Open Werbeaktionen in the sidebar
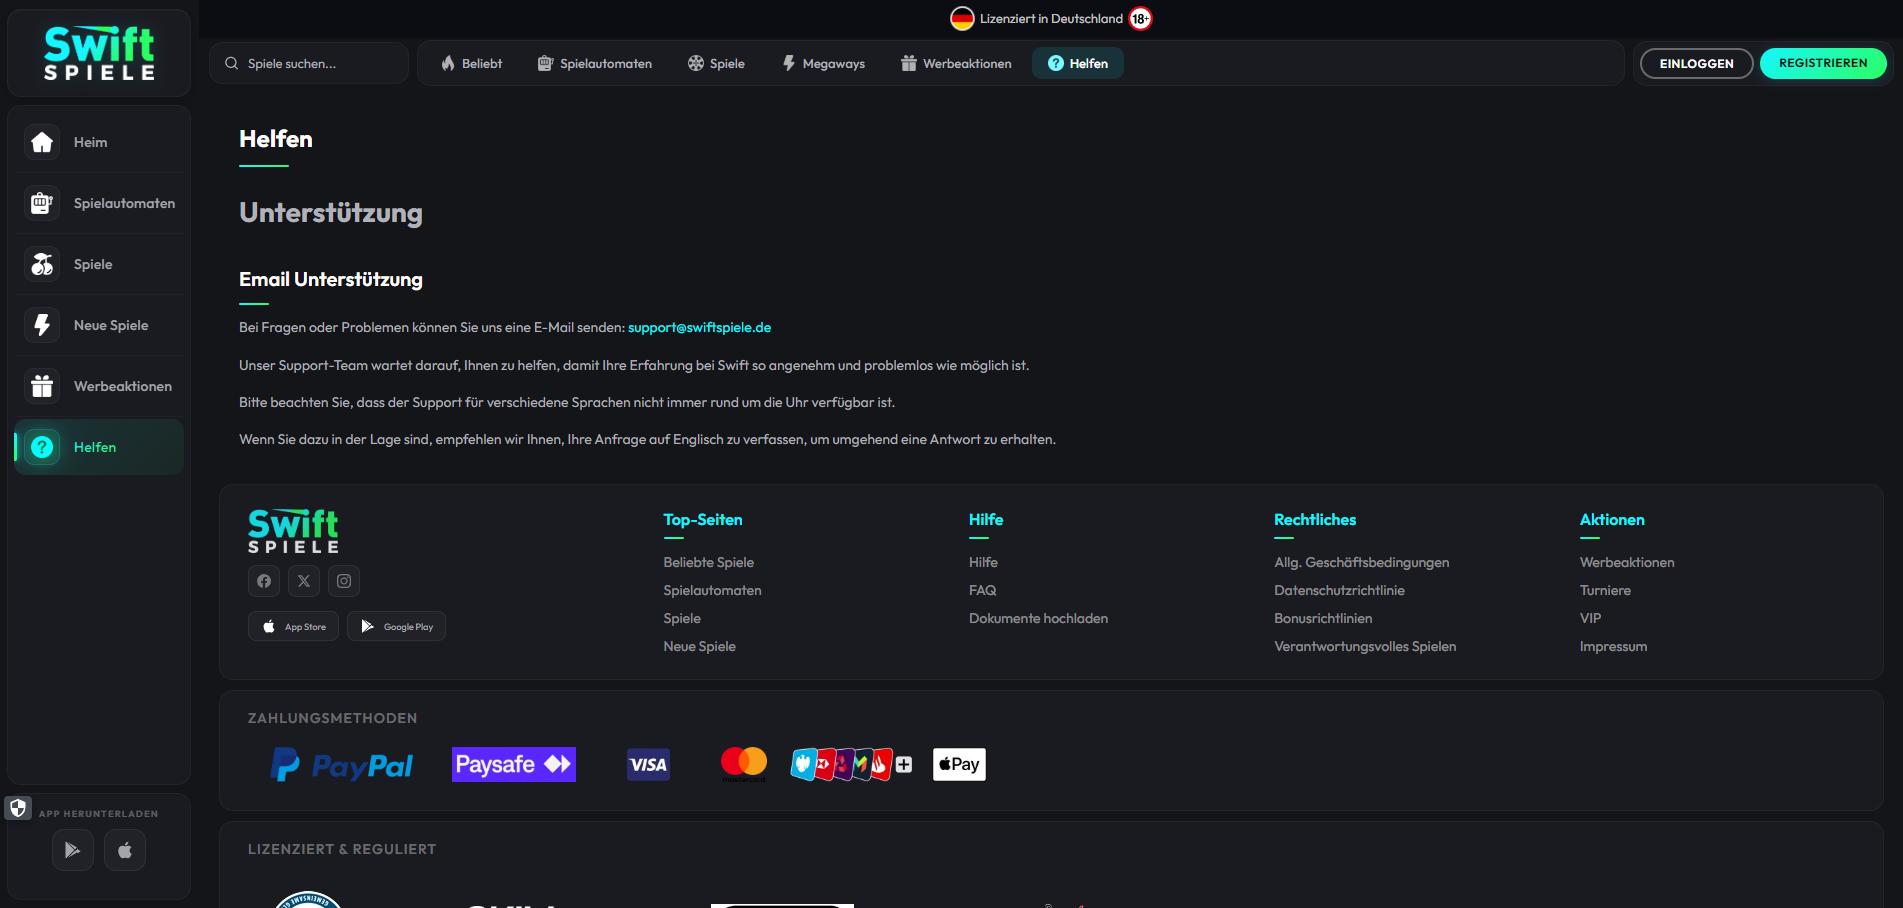The image size is (1903, 908). tap(99, 387)
